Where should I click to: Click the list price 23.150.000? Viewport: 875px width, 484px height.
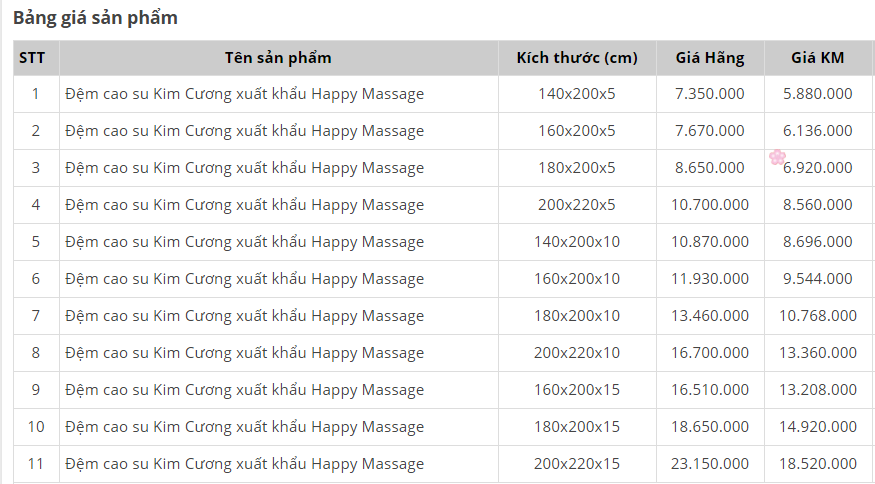[x=710, y=464]
